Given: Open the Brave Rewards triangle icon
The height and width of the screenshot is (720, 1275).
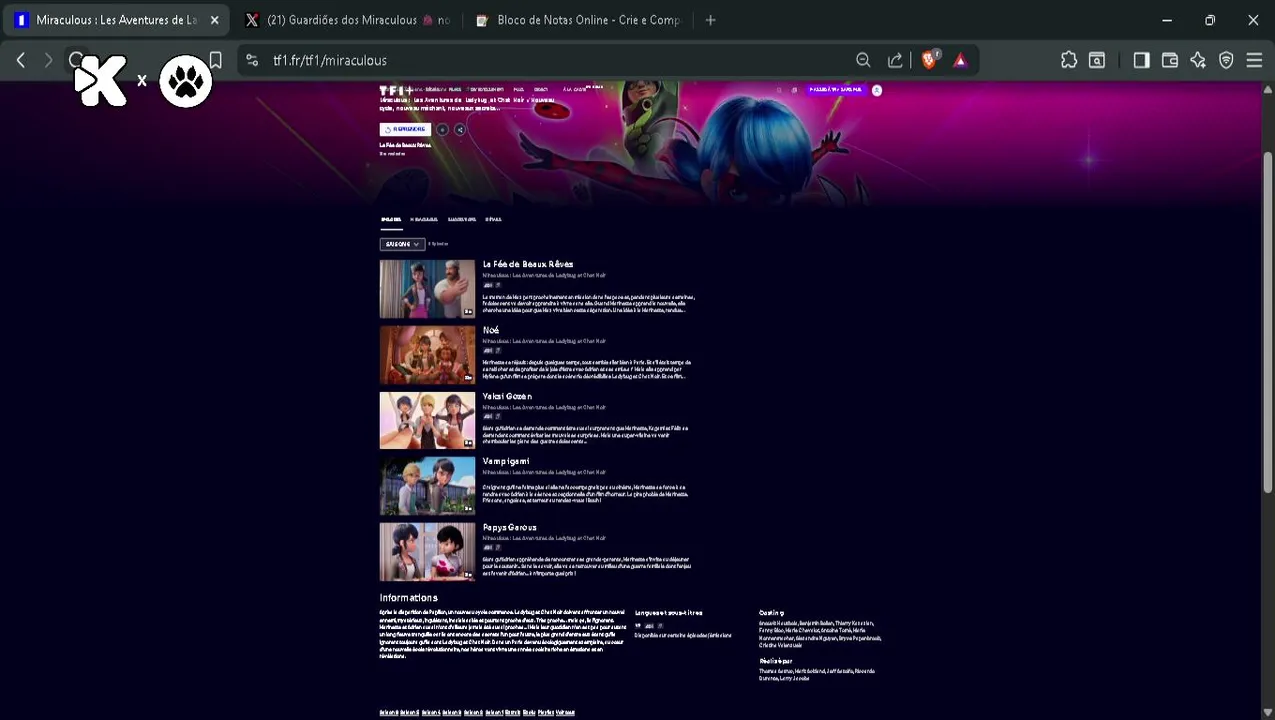Looking at the screenshot, I should [x=960, y=60].
